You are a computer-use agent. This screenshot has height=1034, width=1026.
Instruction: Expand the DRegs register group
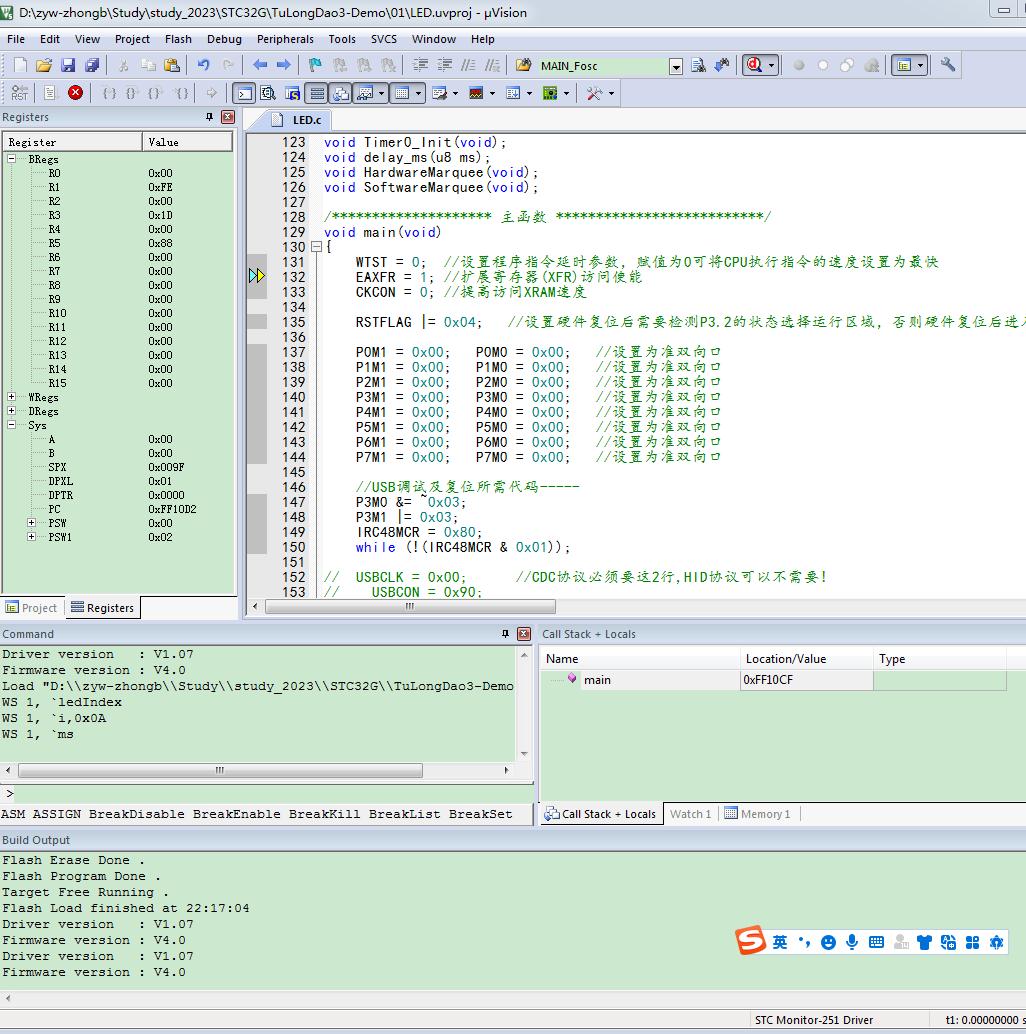click(x=11, y=411)
